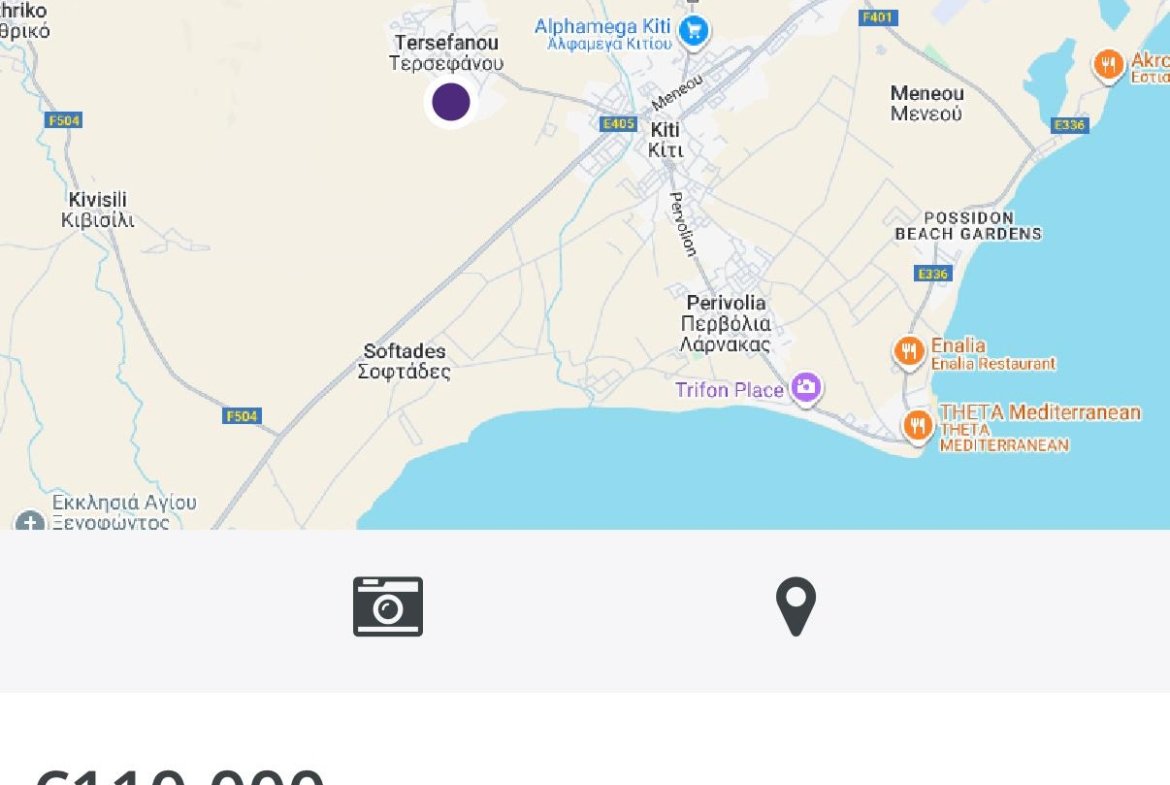
Task: Open the Alphamega Kiti shopping cart pin
Action: [693, 30]
